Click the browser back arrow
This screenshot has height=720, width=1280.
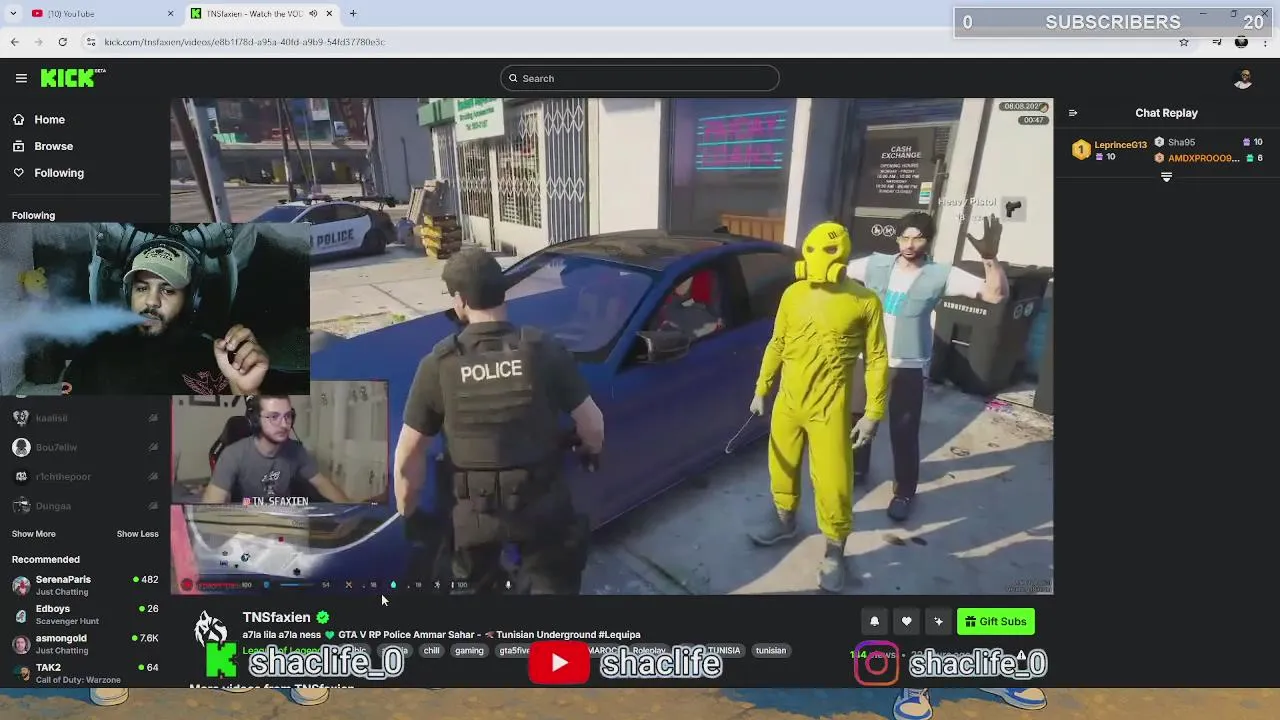[x=14, y=42]
